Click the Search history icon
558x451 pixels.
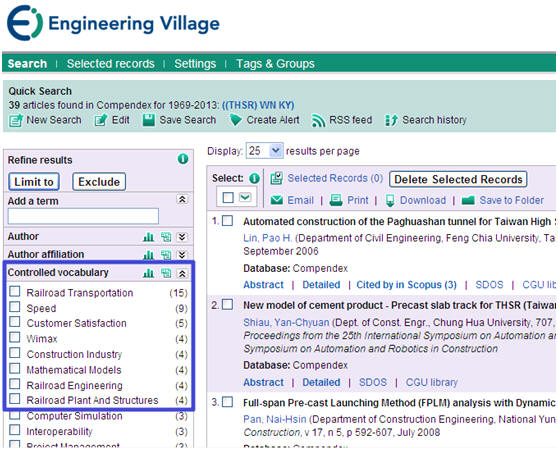point(391,120)
